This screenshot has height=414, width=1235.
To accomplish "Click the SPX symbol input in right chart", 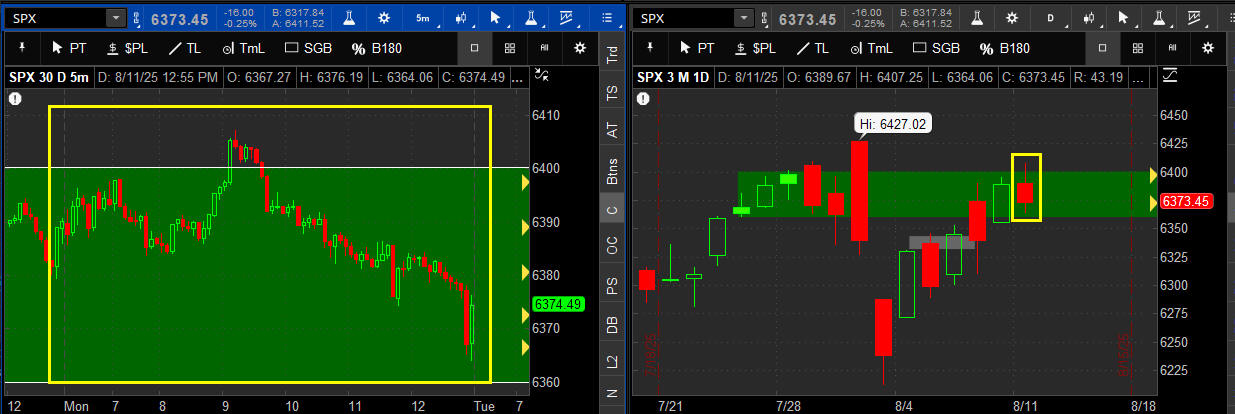I will (684, 18).
